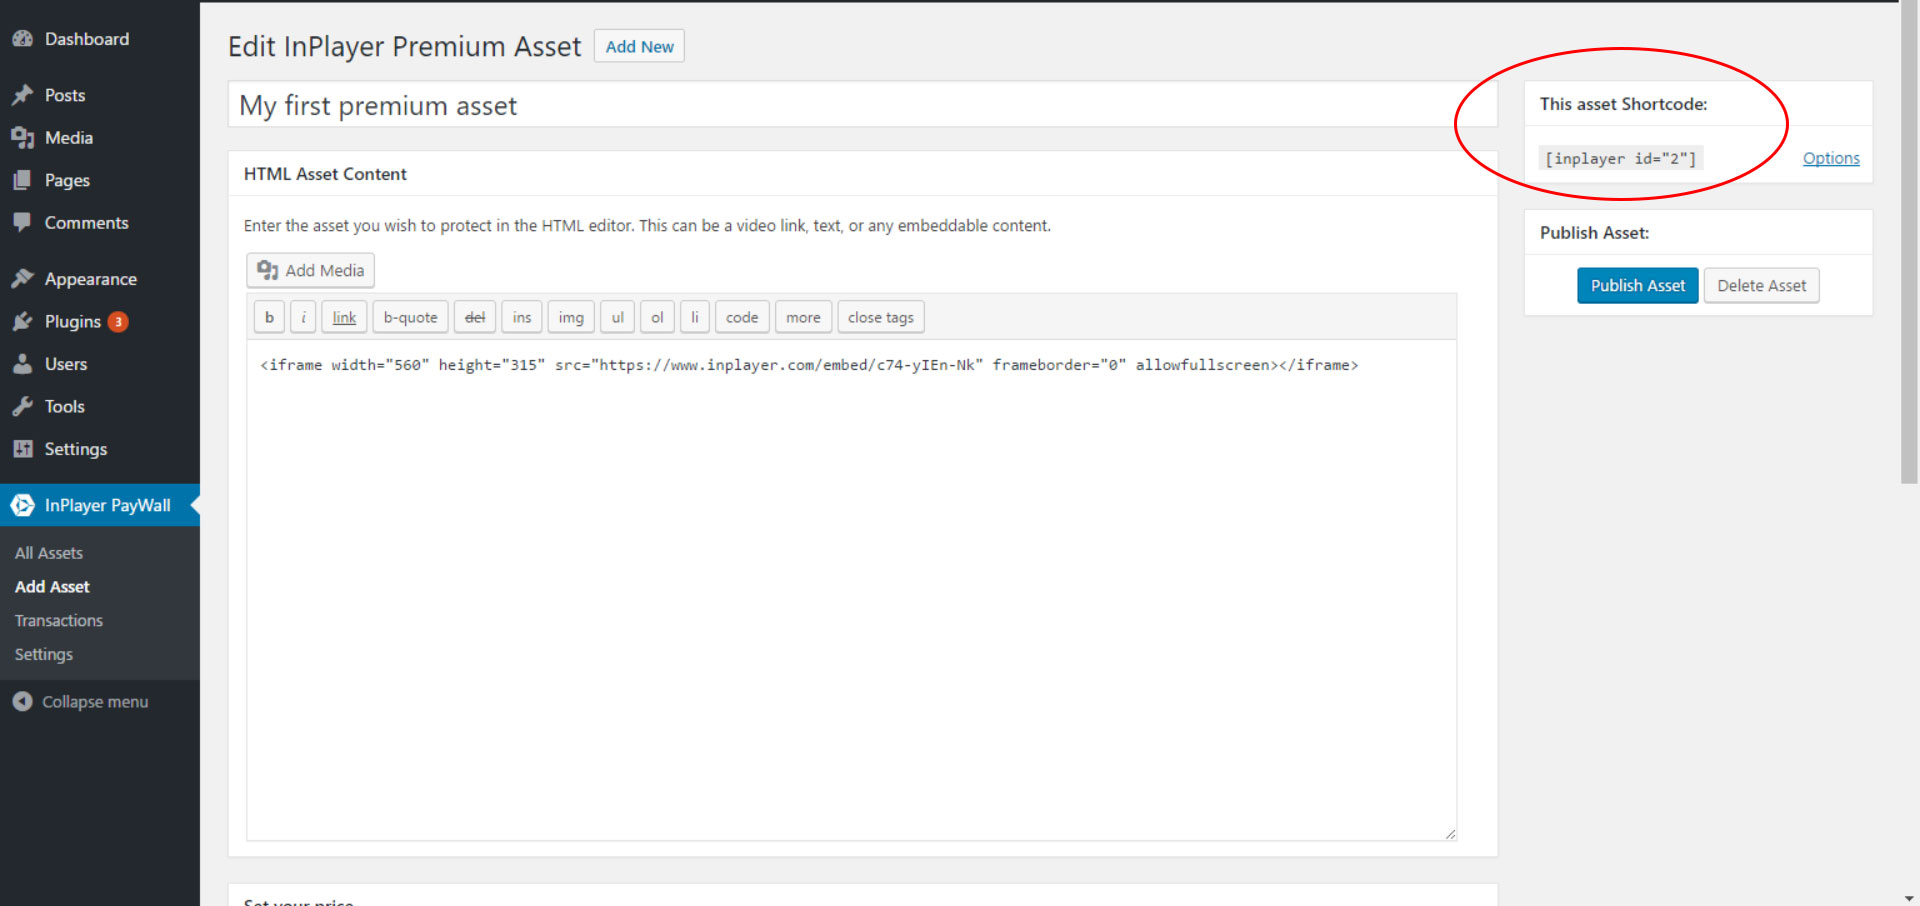The image size is (1920, 906).
Task: Click the scrollbar down arrow
Action: point(1909,898)
